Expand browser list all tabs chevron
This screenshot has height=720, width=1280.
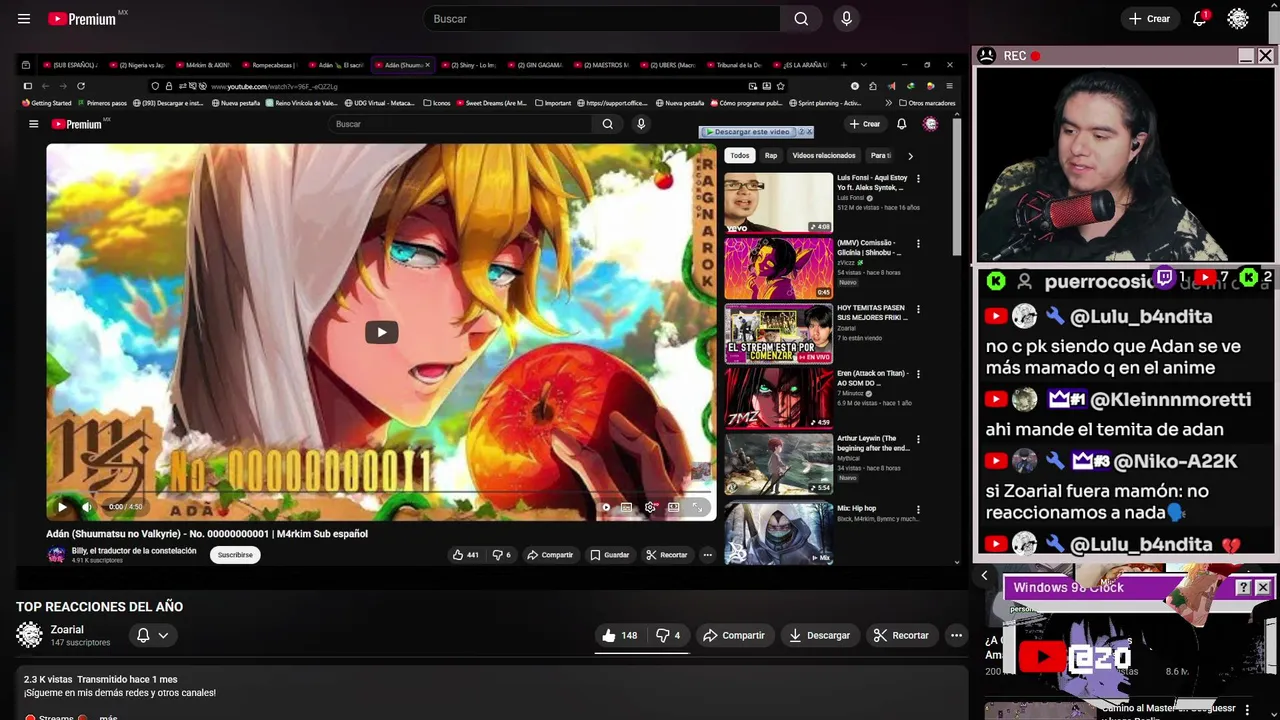[x=864, y=65]
